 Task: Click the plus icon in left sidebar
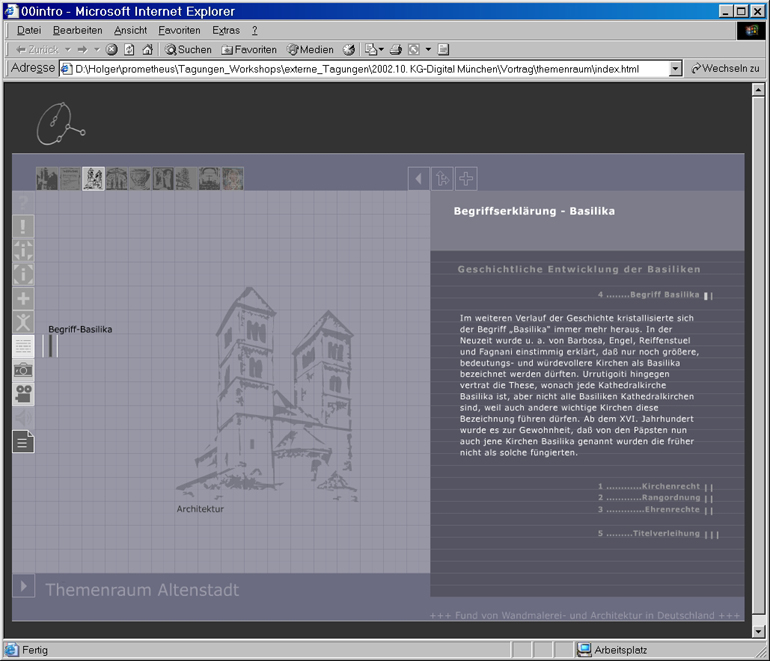23,298
